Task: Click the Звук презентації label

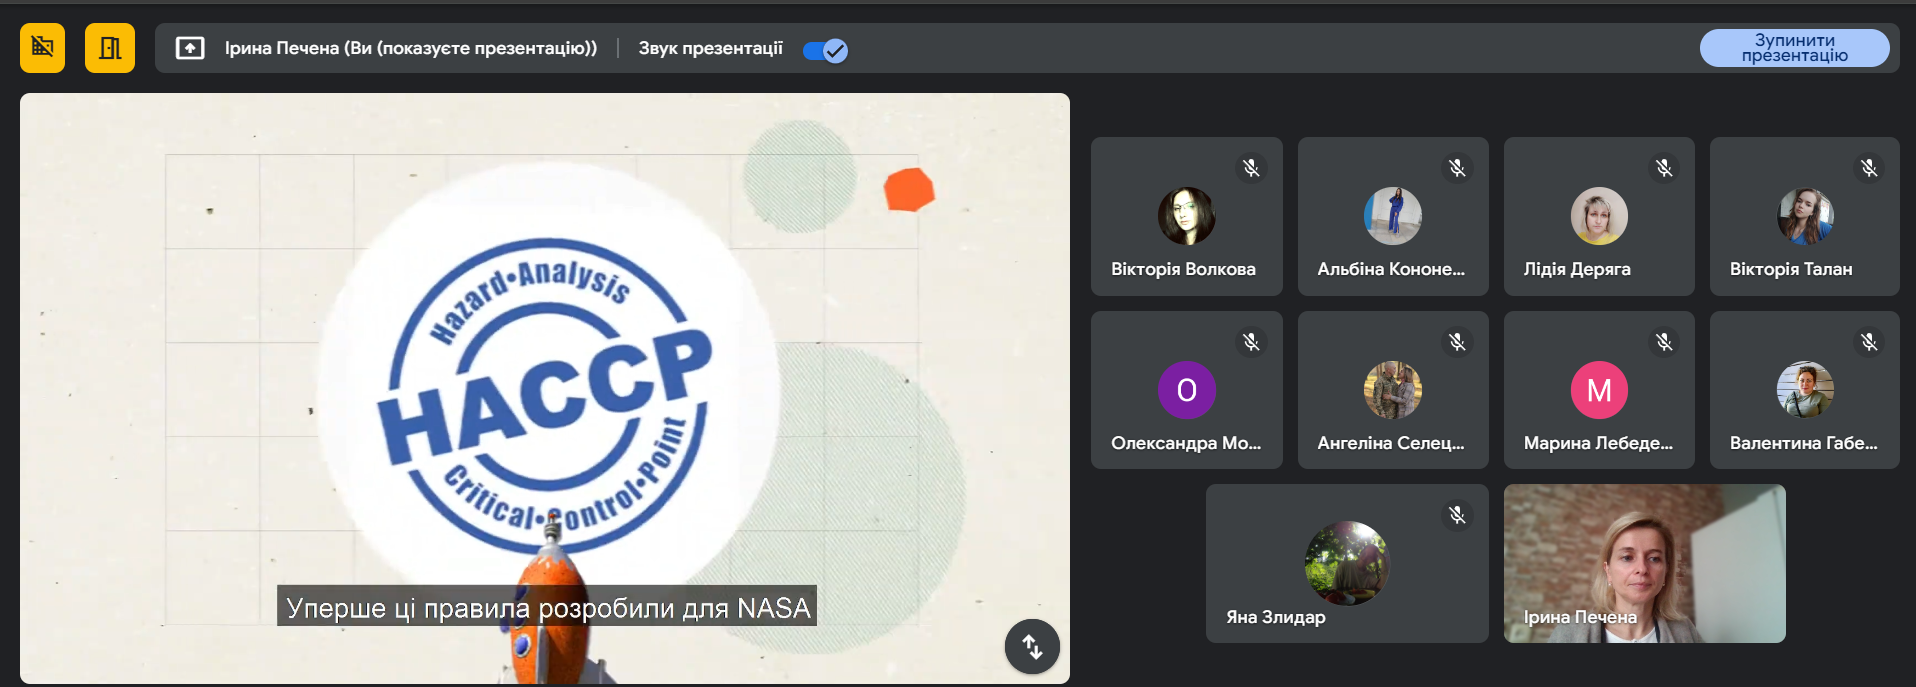Action: coord(711,48)
